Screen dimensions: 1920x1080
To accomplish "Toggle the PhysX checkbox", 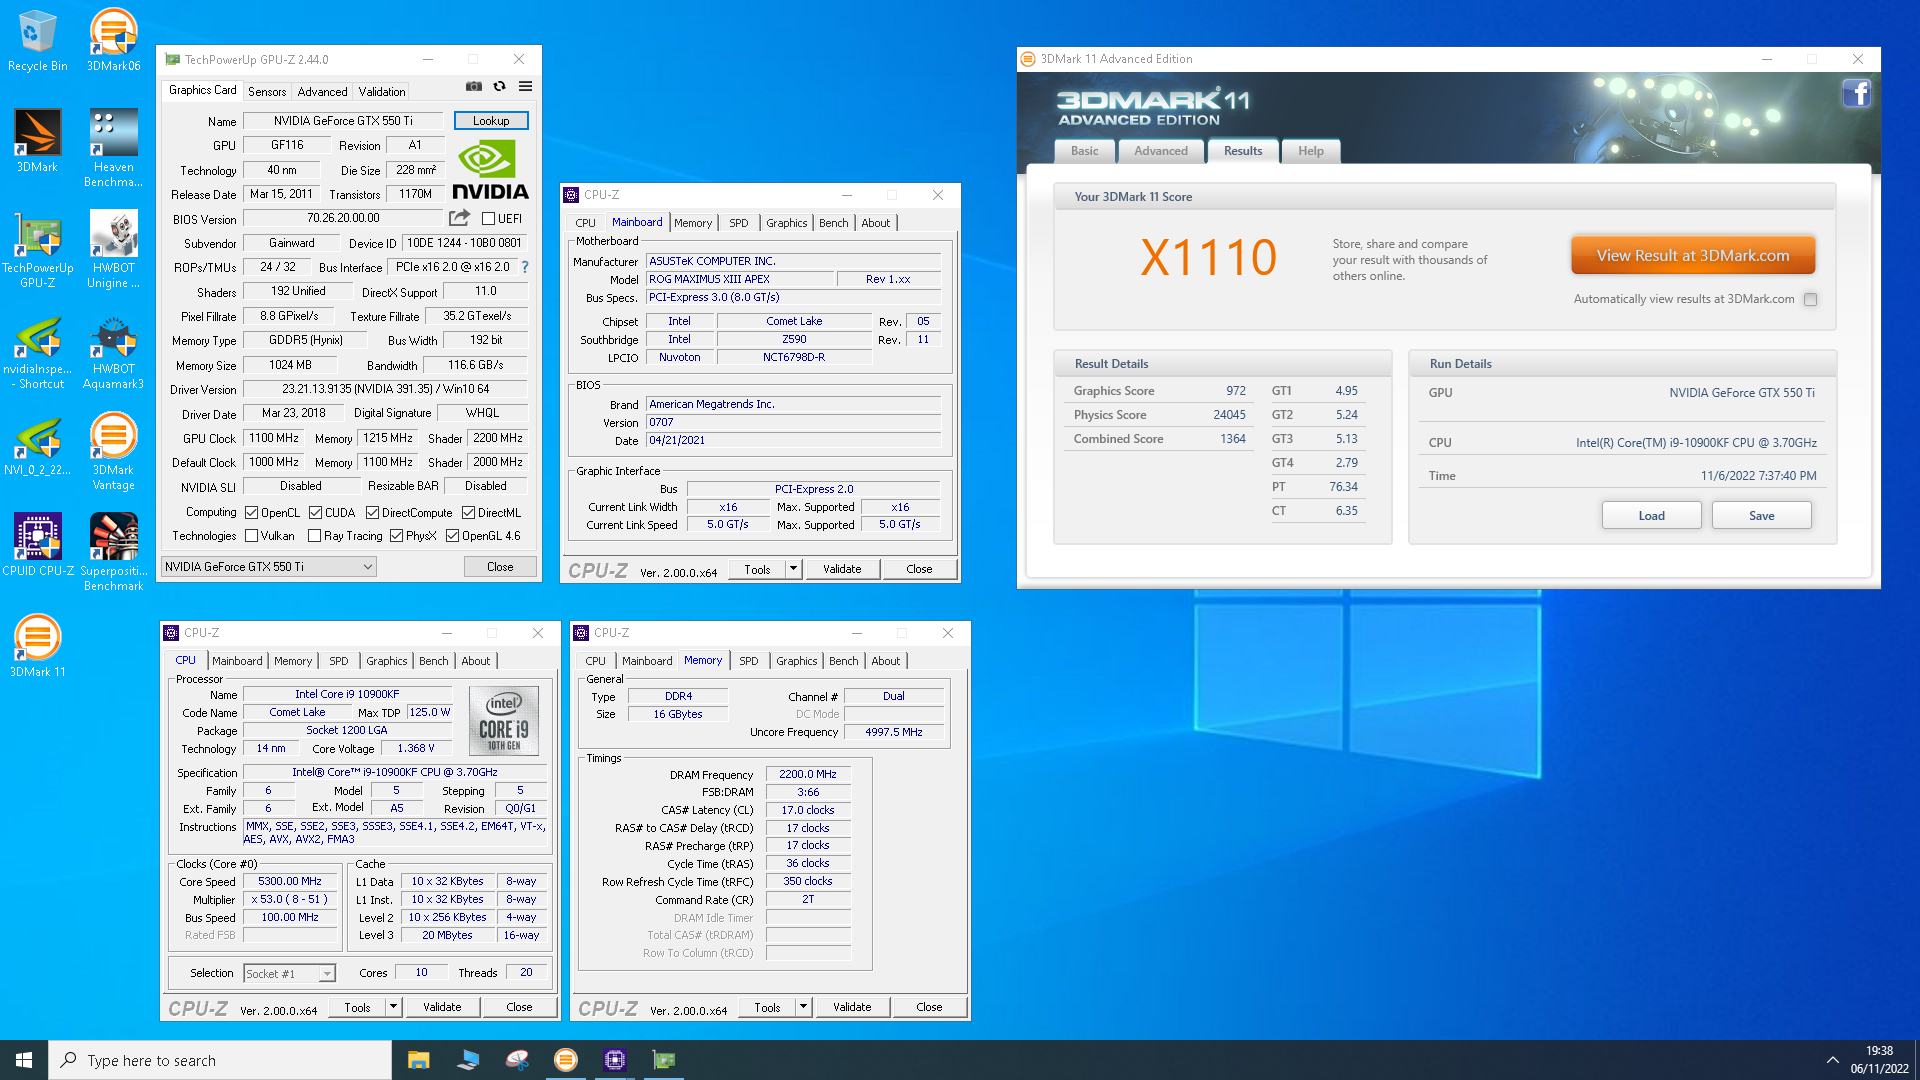I will 397,536.
